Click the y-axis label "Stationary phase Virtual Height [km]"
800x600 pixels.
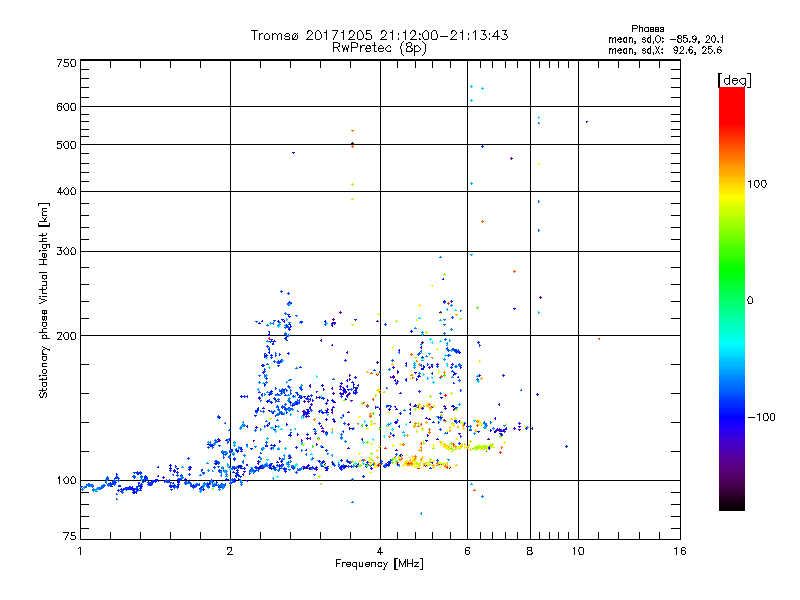point(43,300)
